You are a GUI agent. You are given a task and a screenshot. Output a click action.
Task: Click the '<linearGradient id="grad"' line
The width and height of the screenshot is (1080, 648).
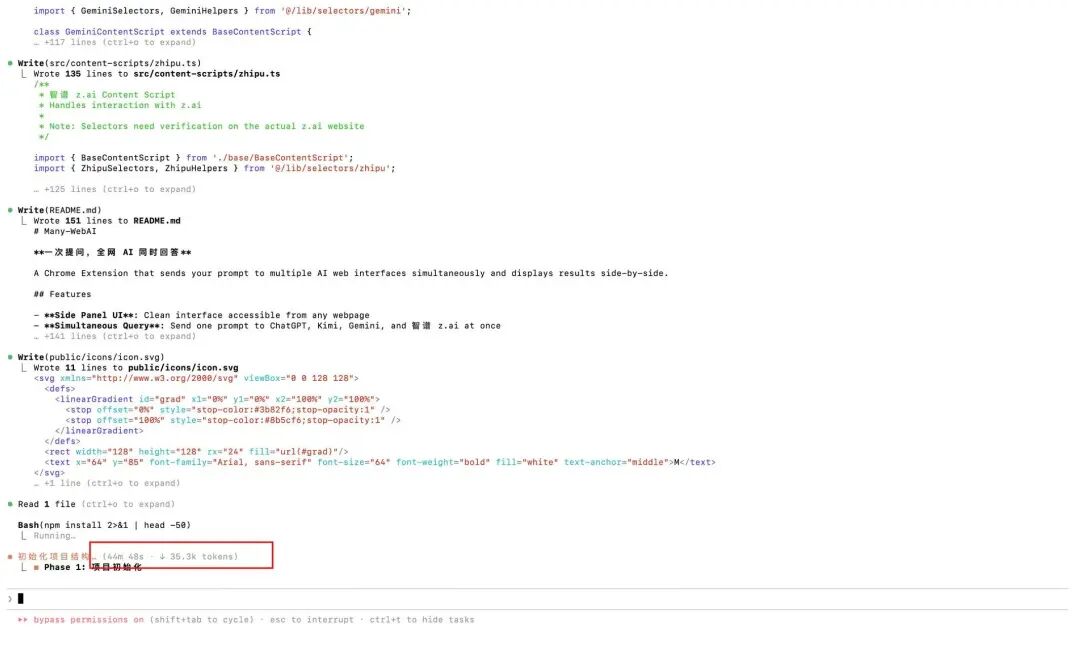218,399
